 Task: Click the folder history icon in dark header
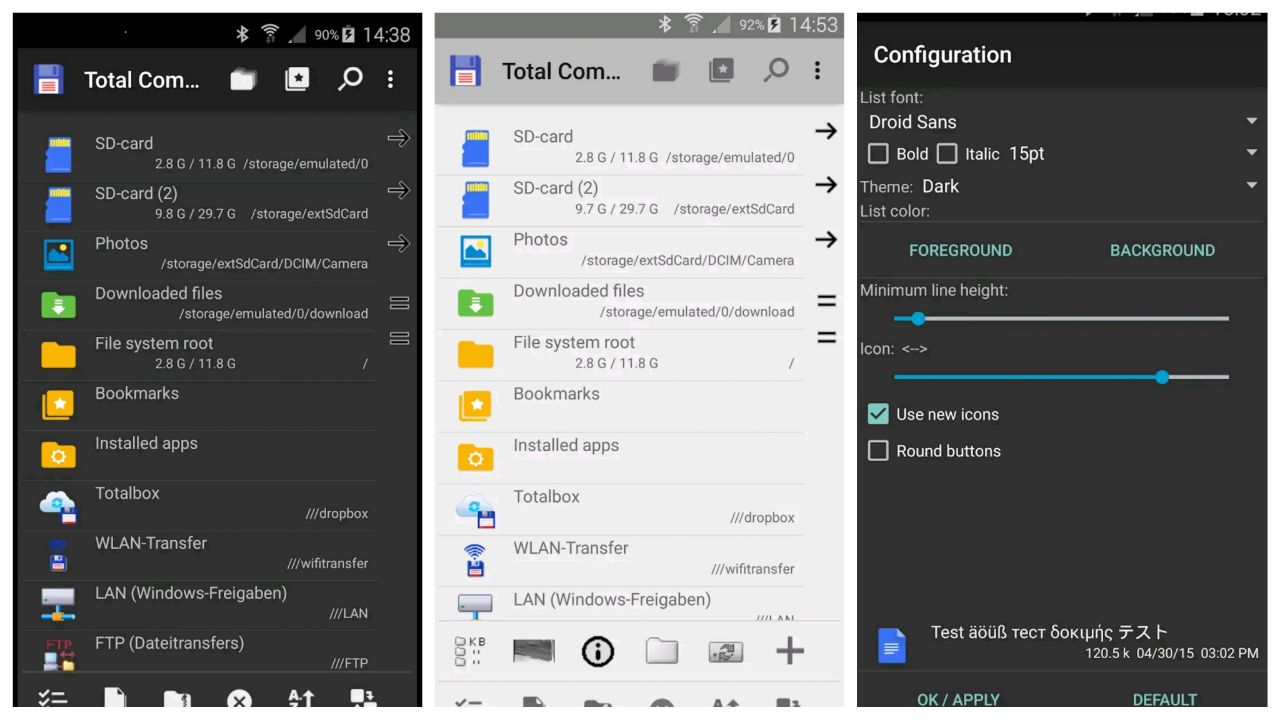pyautogui.click(x=243, y=80)
